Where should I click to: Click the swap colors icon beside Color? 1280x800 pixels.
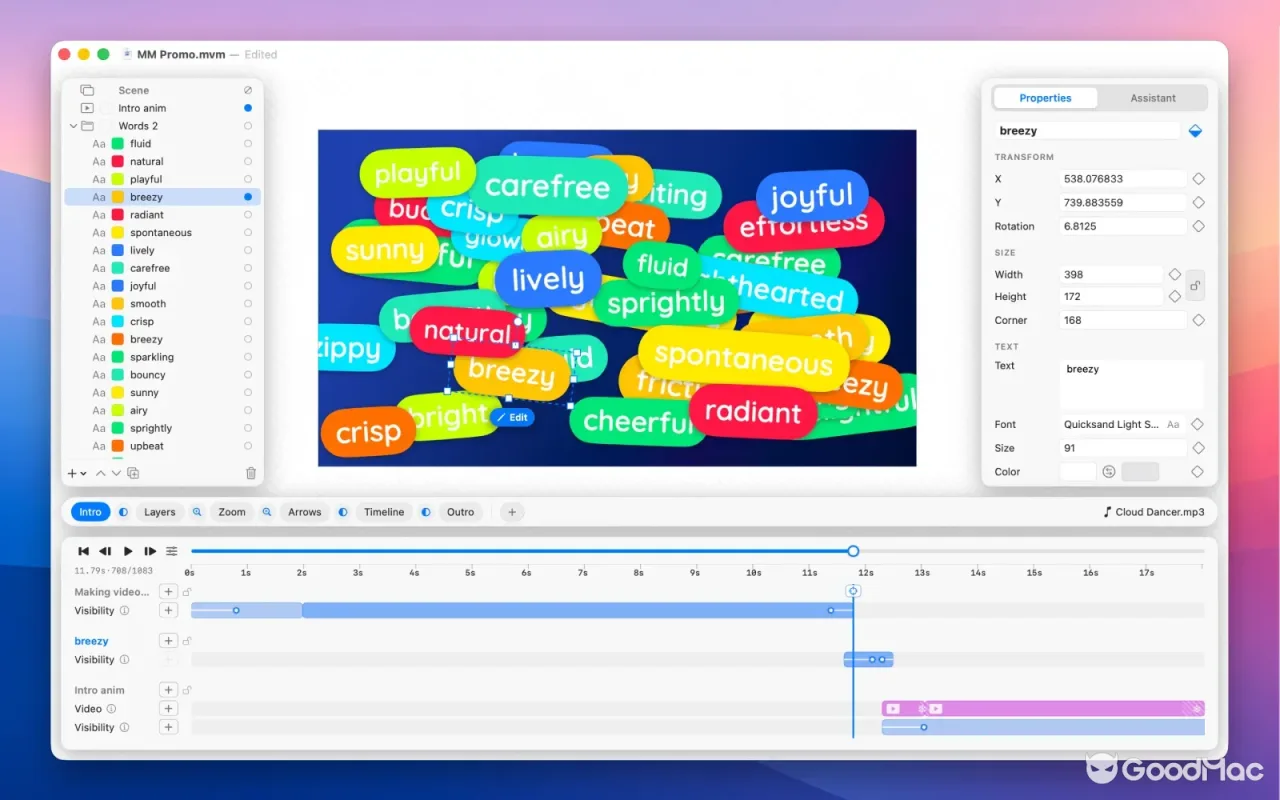[x=1109, y=472]
